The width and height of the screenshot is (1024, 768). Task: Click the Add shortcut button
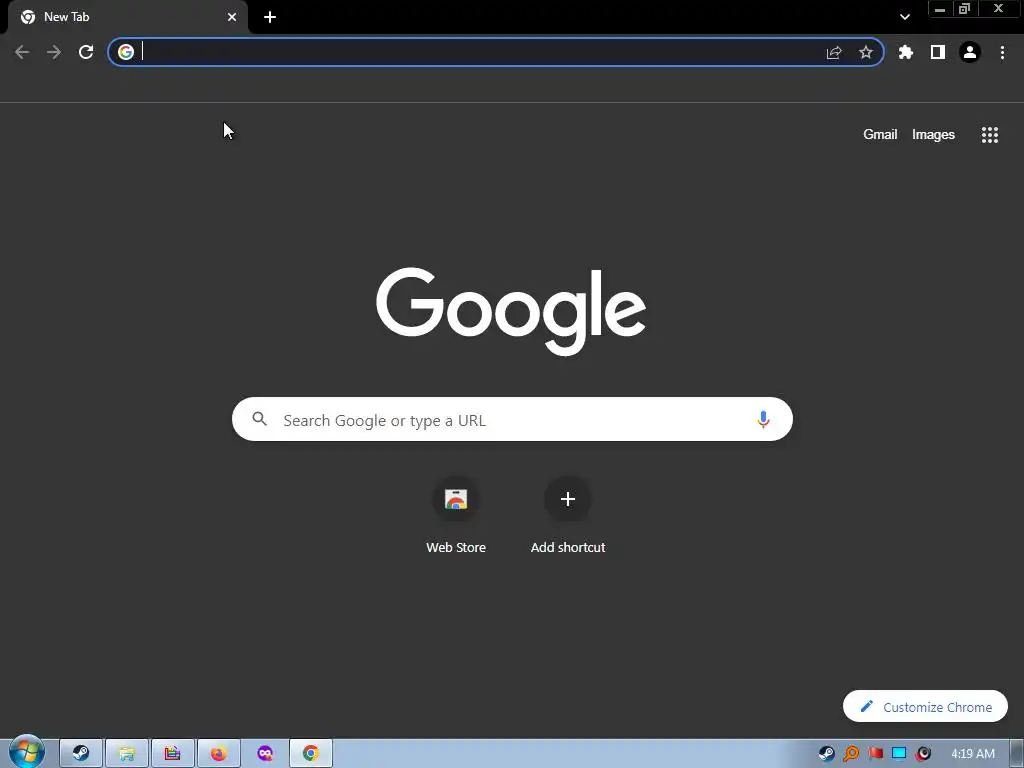click(x=568, y=517)
